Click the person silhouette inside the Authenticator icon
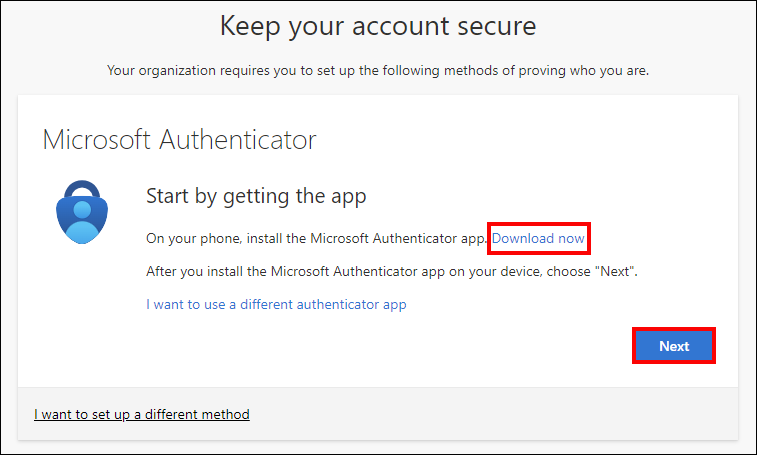The width and height of the screenshot is (757, 455). (82, 222)
